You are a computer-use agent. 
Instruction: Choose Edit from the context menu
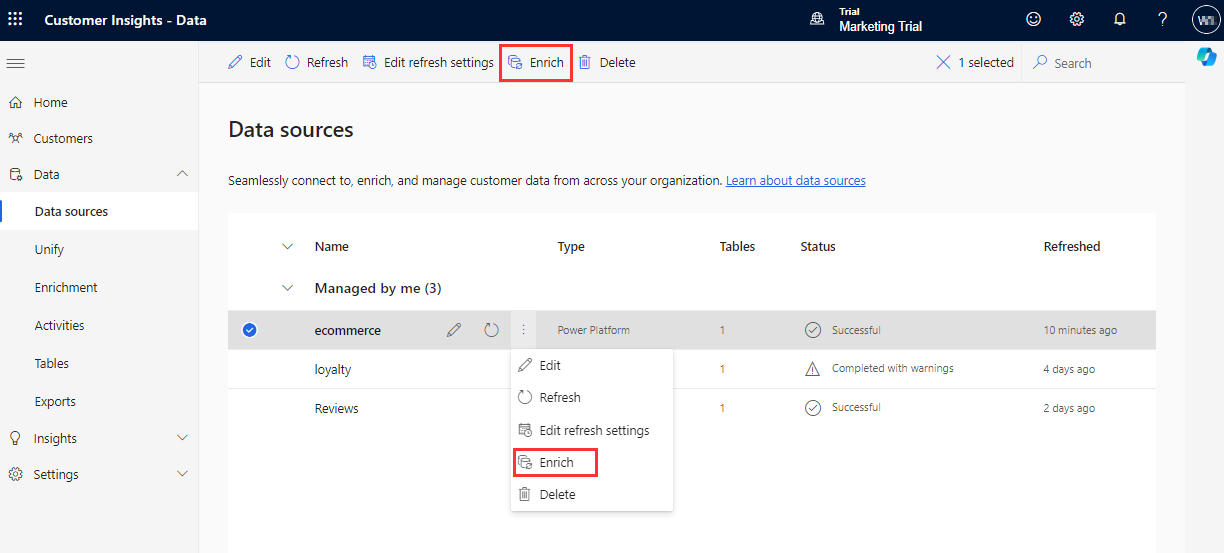(x=592, y=365)
